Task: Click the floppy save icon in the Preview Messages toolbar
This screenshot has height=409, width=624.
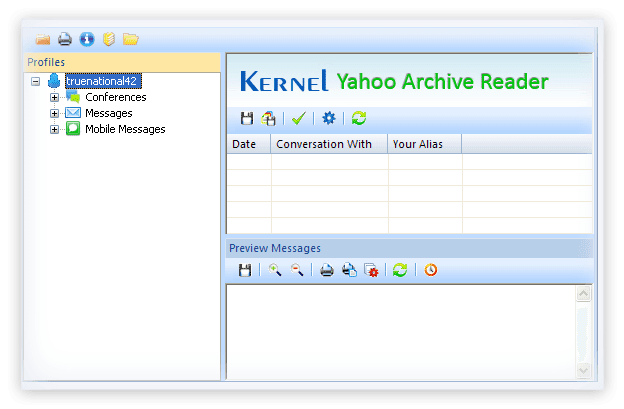Action: (x=245, y=270)
